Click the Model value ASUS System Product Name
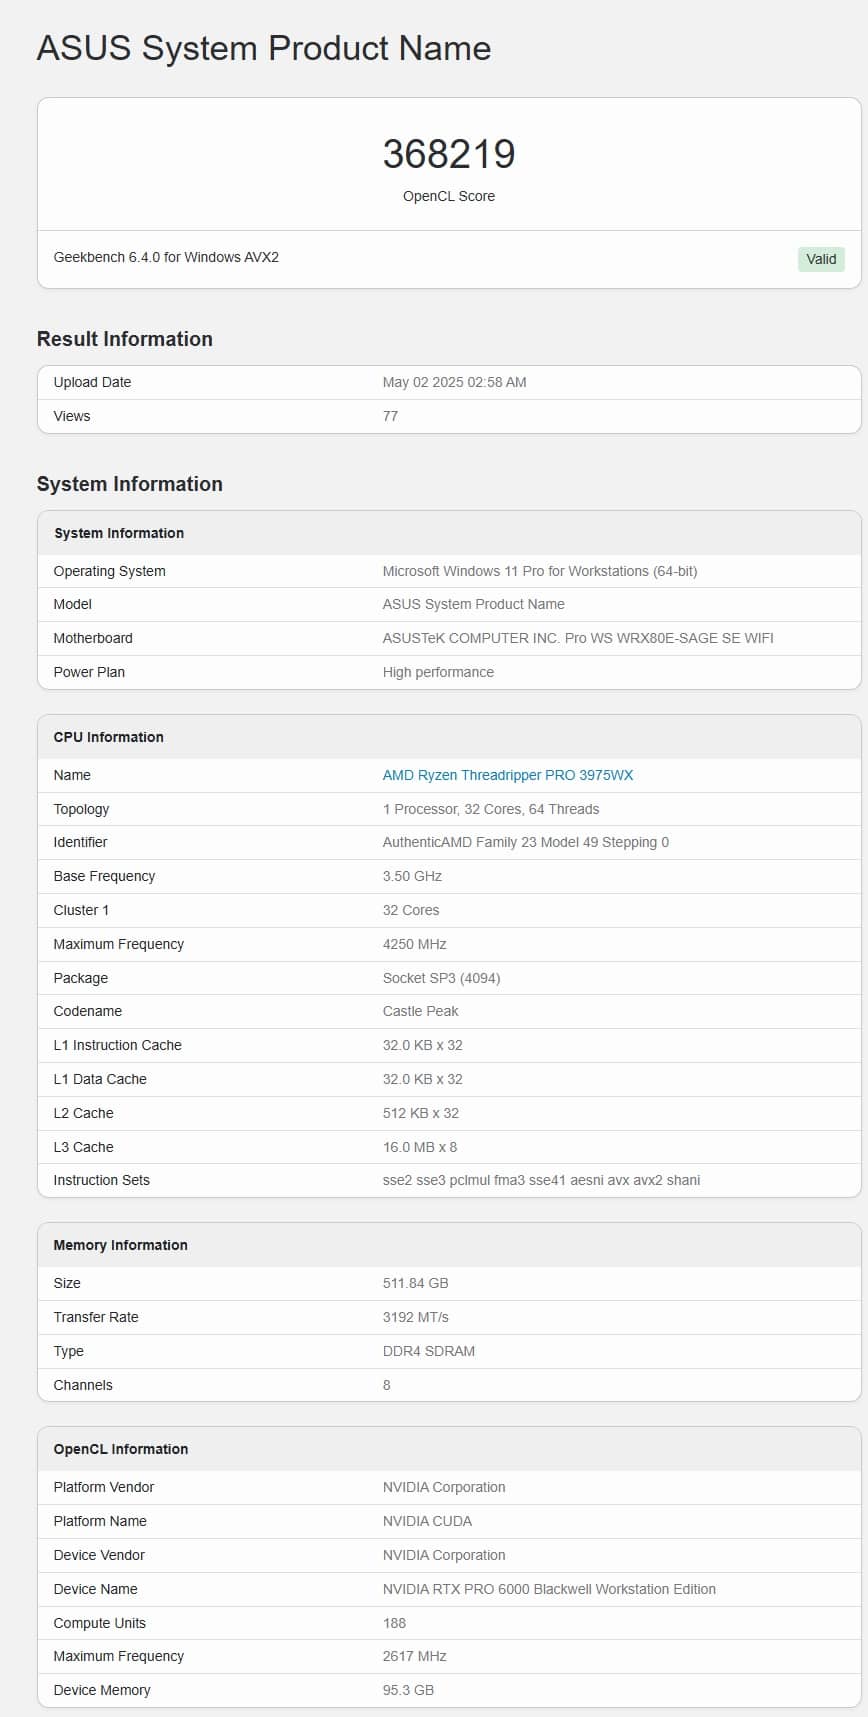868x1717 pixels. tap(474, 604)
